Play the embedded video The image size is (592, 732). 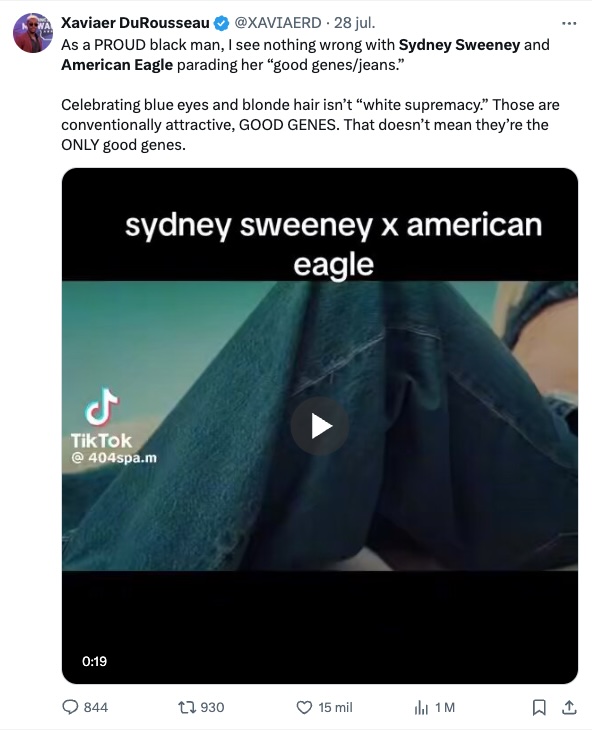click(x=320, y=426)
